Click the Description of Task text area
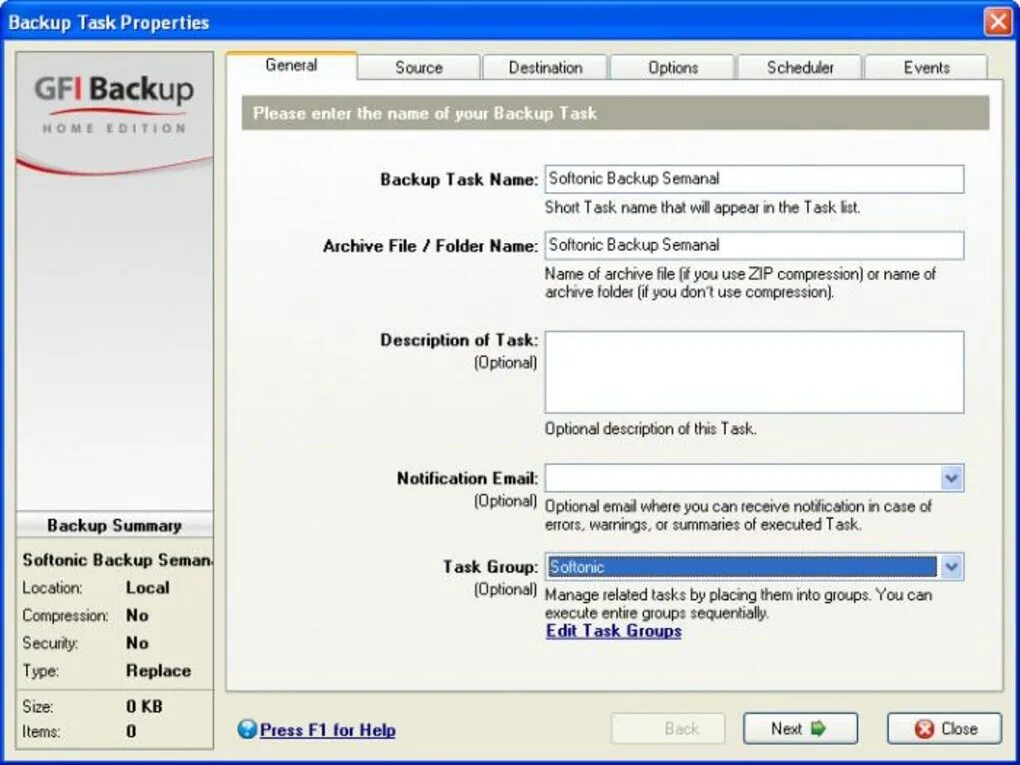Image resolution: width=1020 pixels, height=765 pixels. point(754,372)
